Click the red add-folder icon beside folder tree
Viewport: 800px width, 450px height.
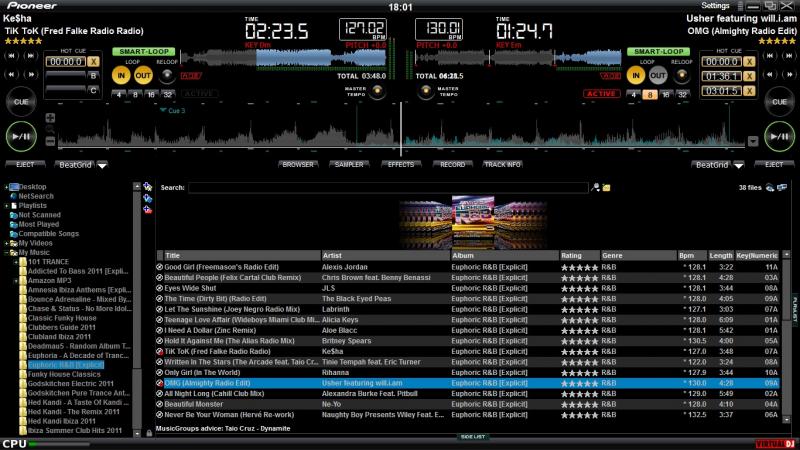pyautogui.click(x=147, y=209)
